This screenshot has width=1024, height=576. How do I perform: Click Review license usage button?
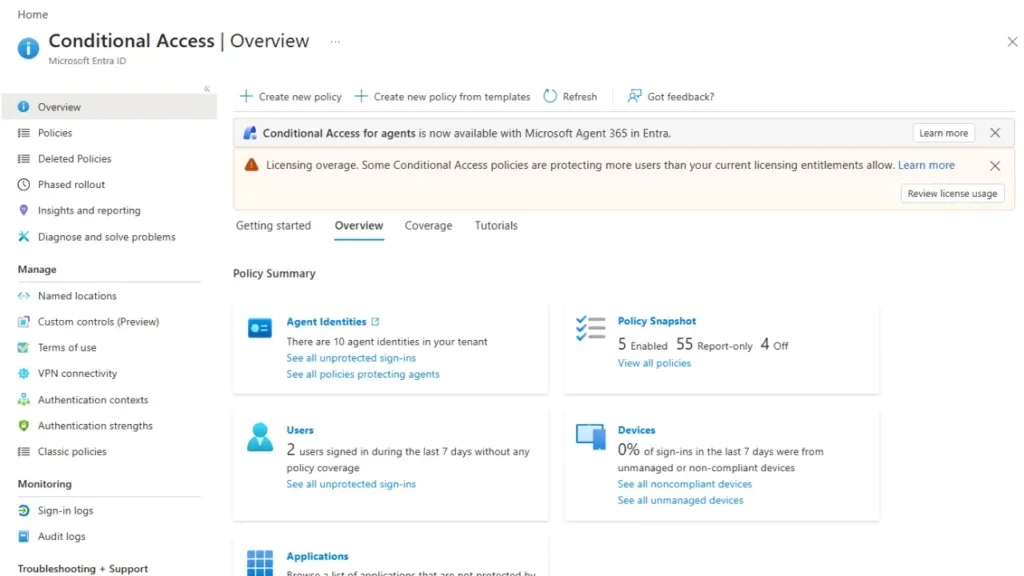(952, 193)
